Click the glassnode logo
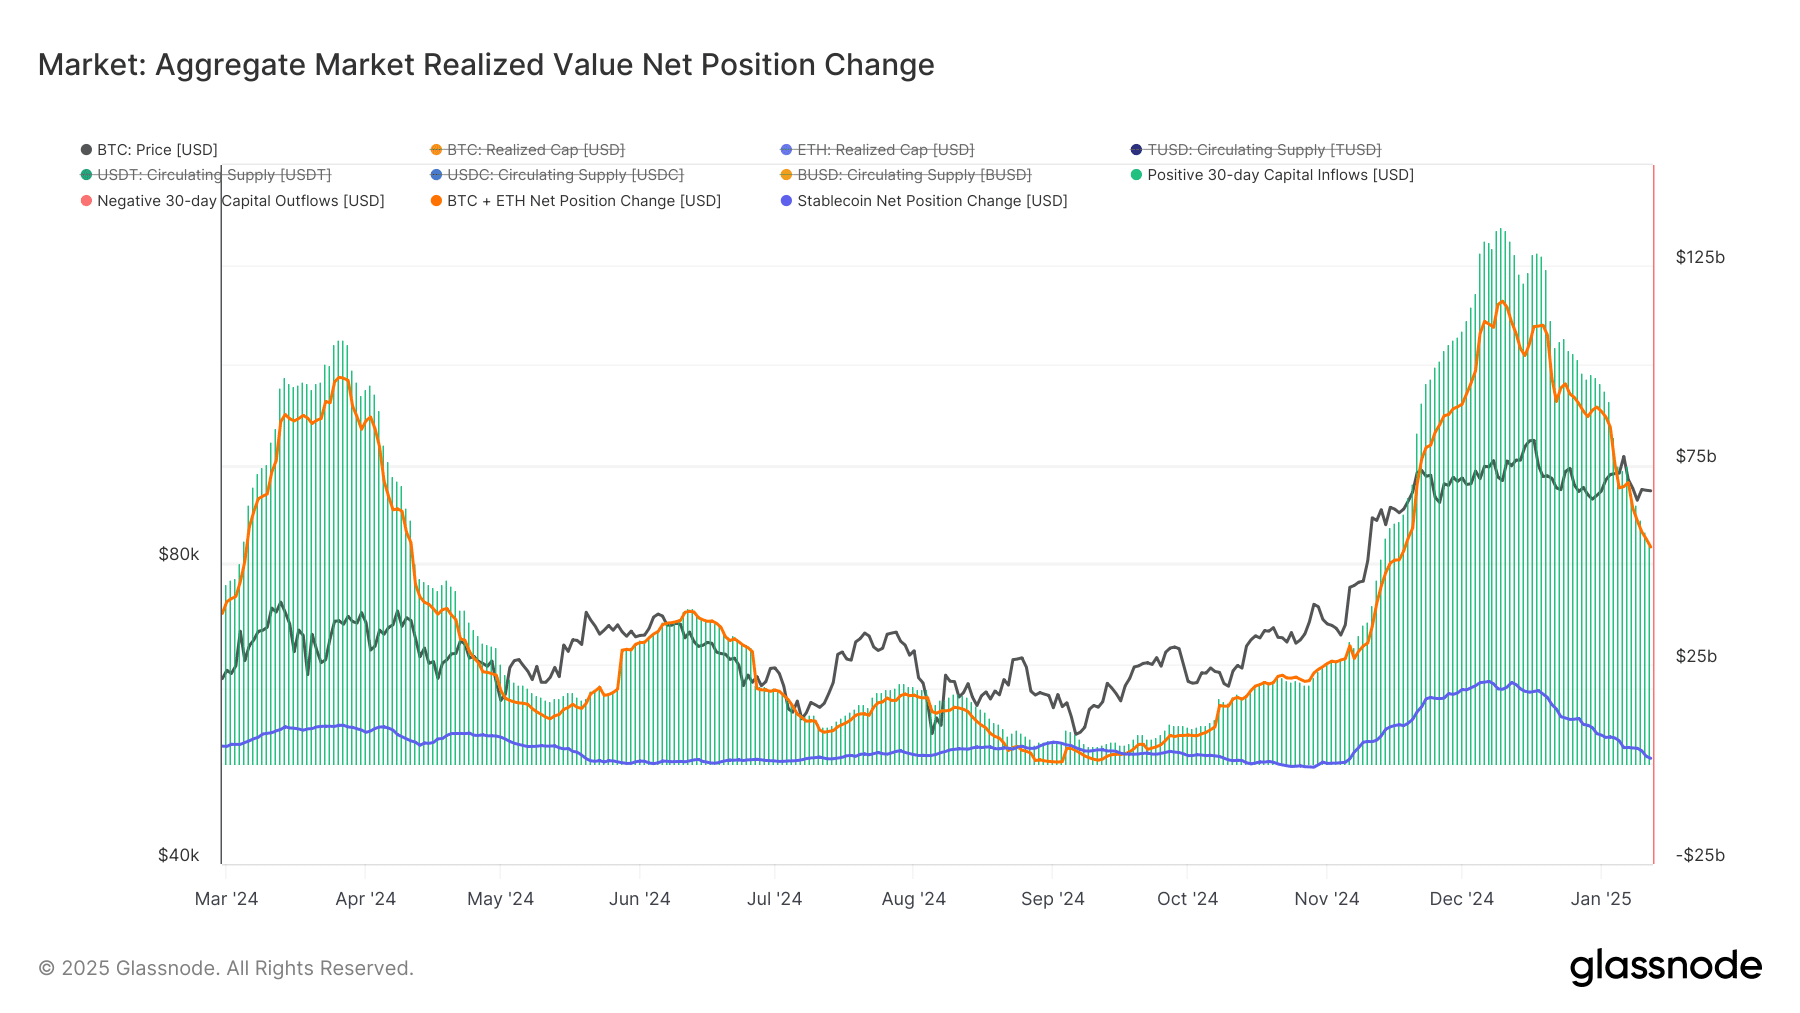 pos(1666,967)
